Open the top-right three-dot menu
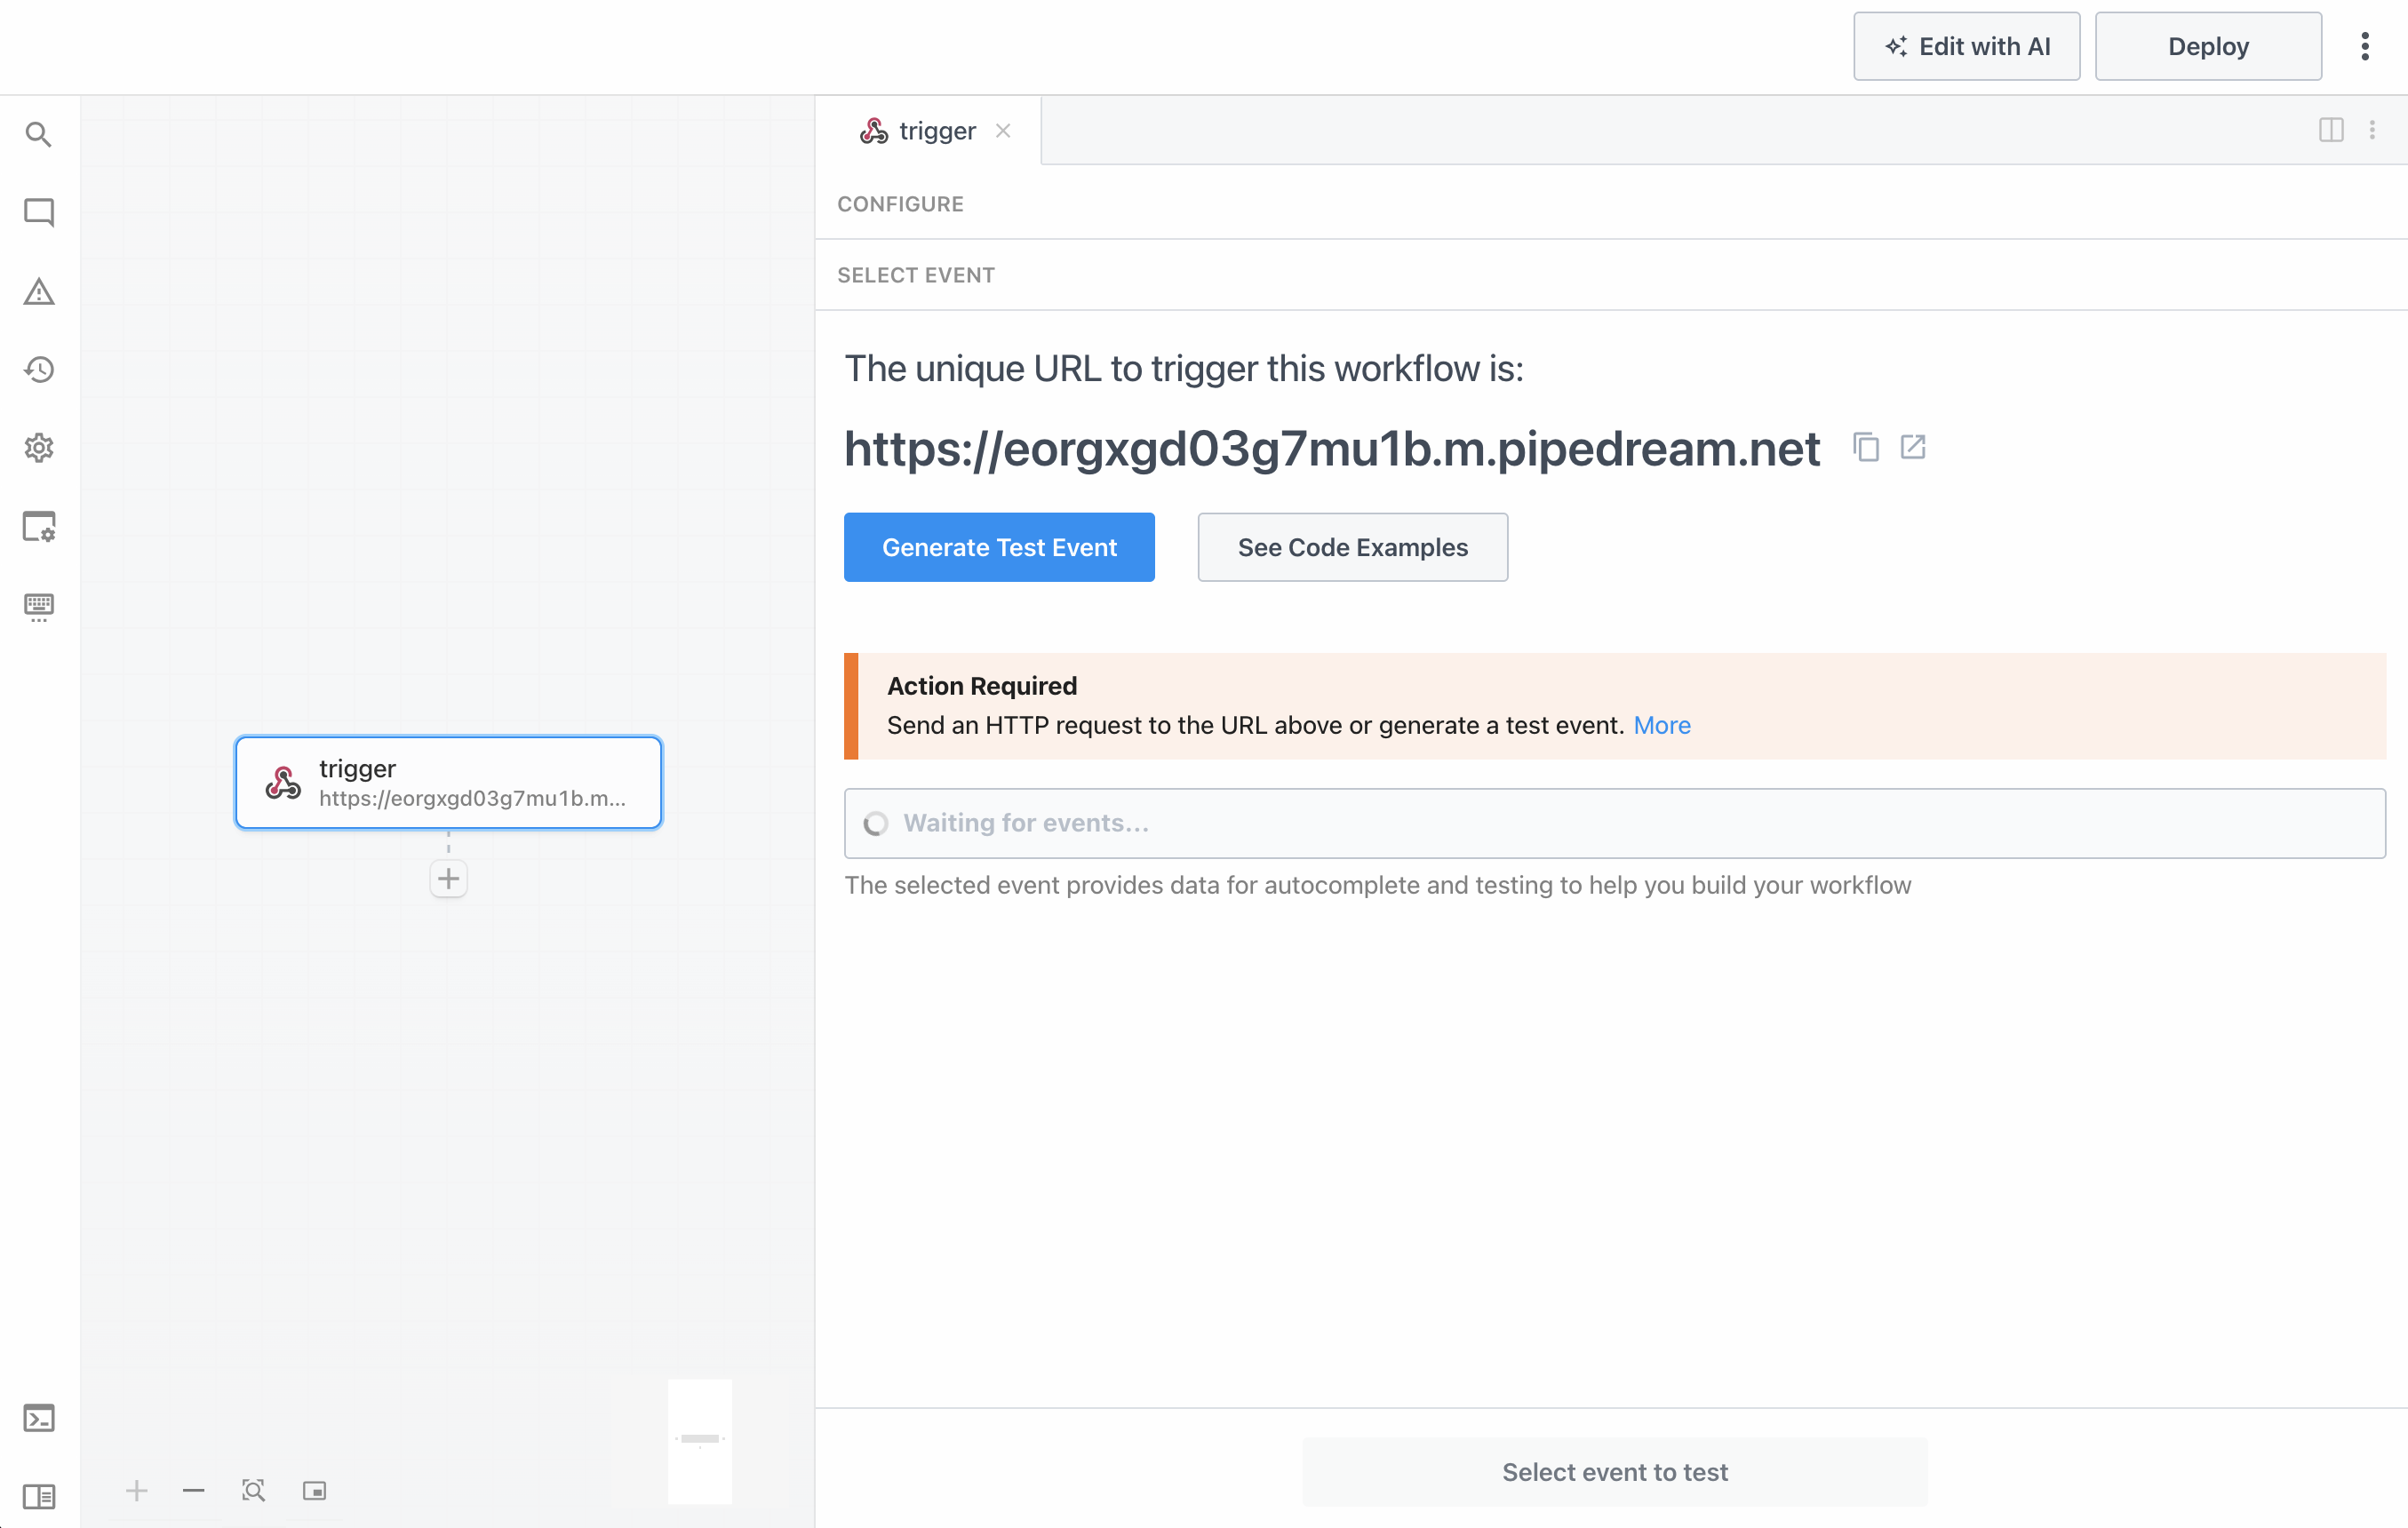Screen dimensions: 2408x1528 click(2365, 46)
